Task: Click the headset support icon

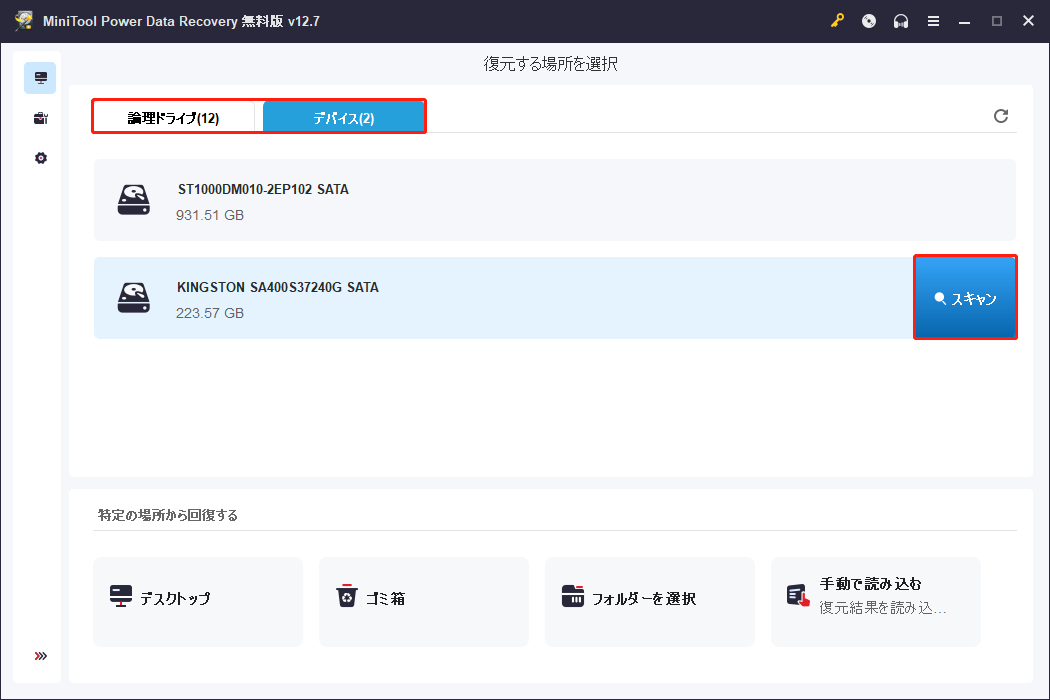Action: (x=901, y=20)
